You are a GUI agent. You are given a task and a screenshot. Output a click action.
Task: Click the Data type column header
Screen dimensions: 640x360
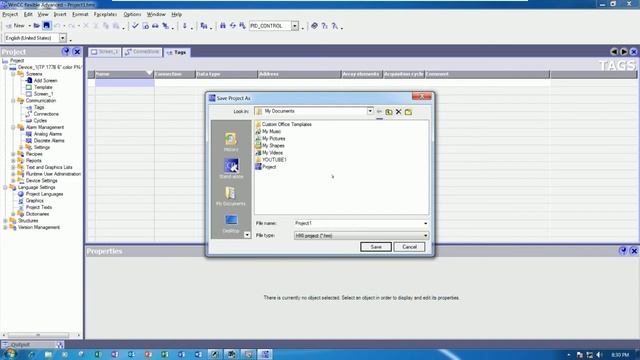[226, 74]
